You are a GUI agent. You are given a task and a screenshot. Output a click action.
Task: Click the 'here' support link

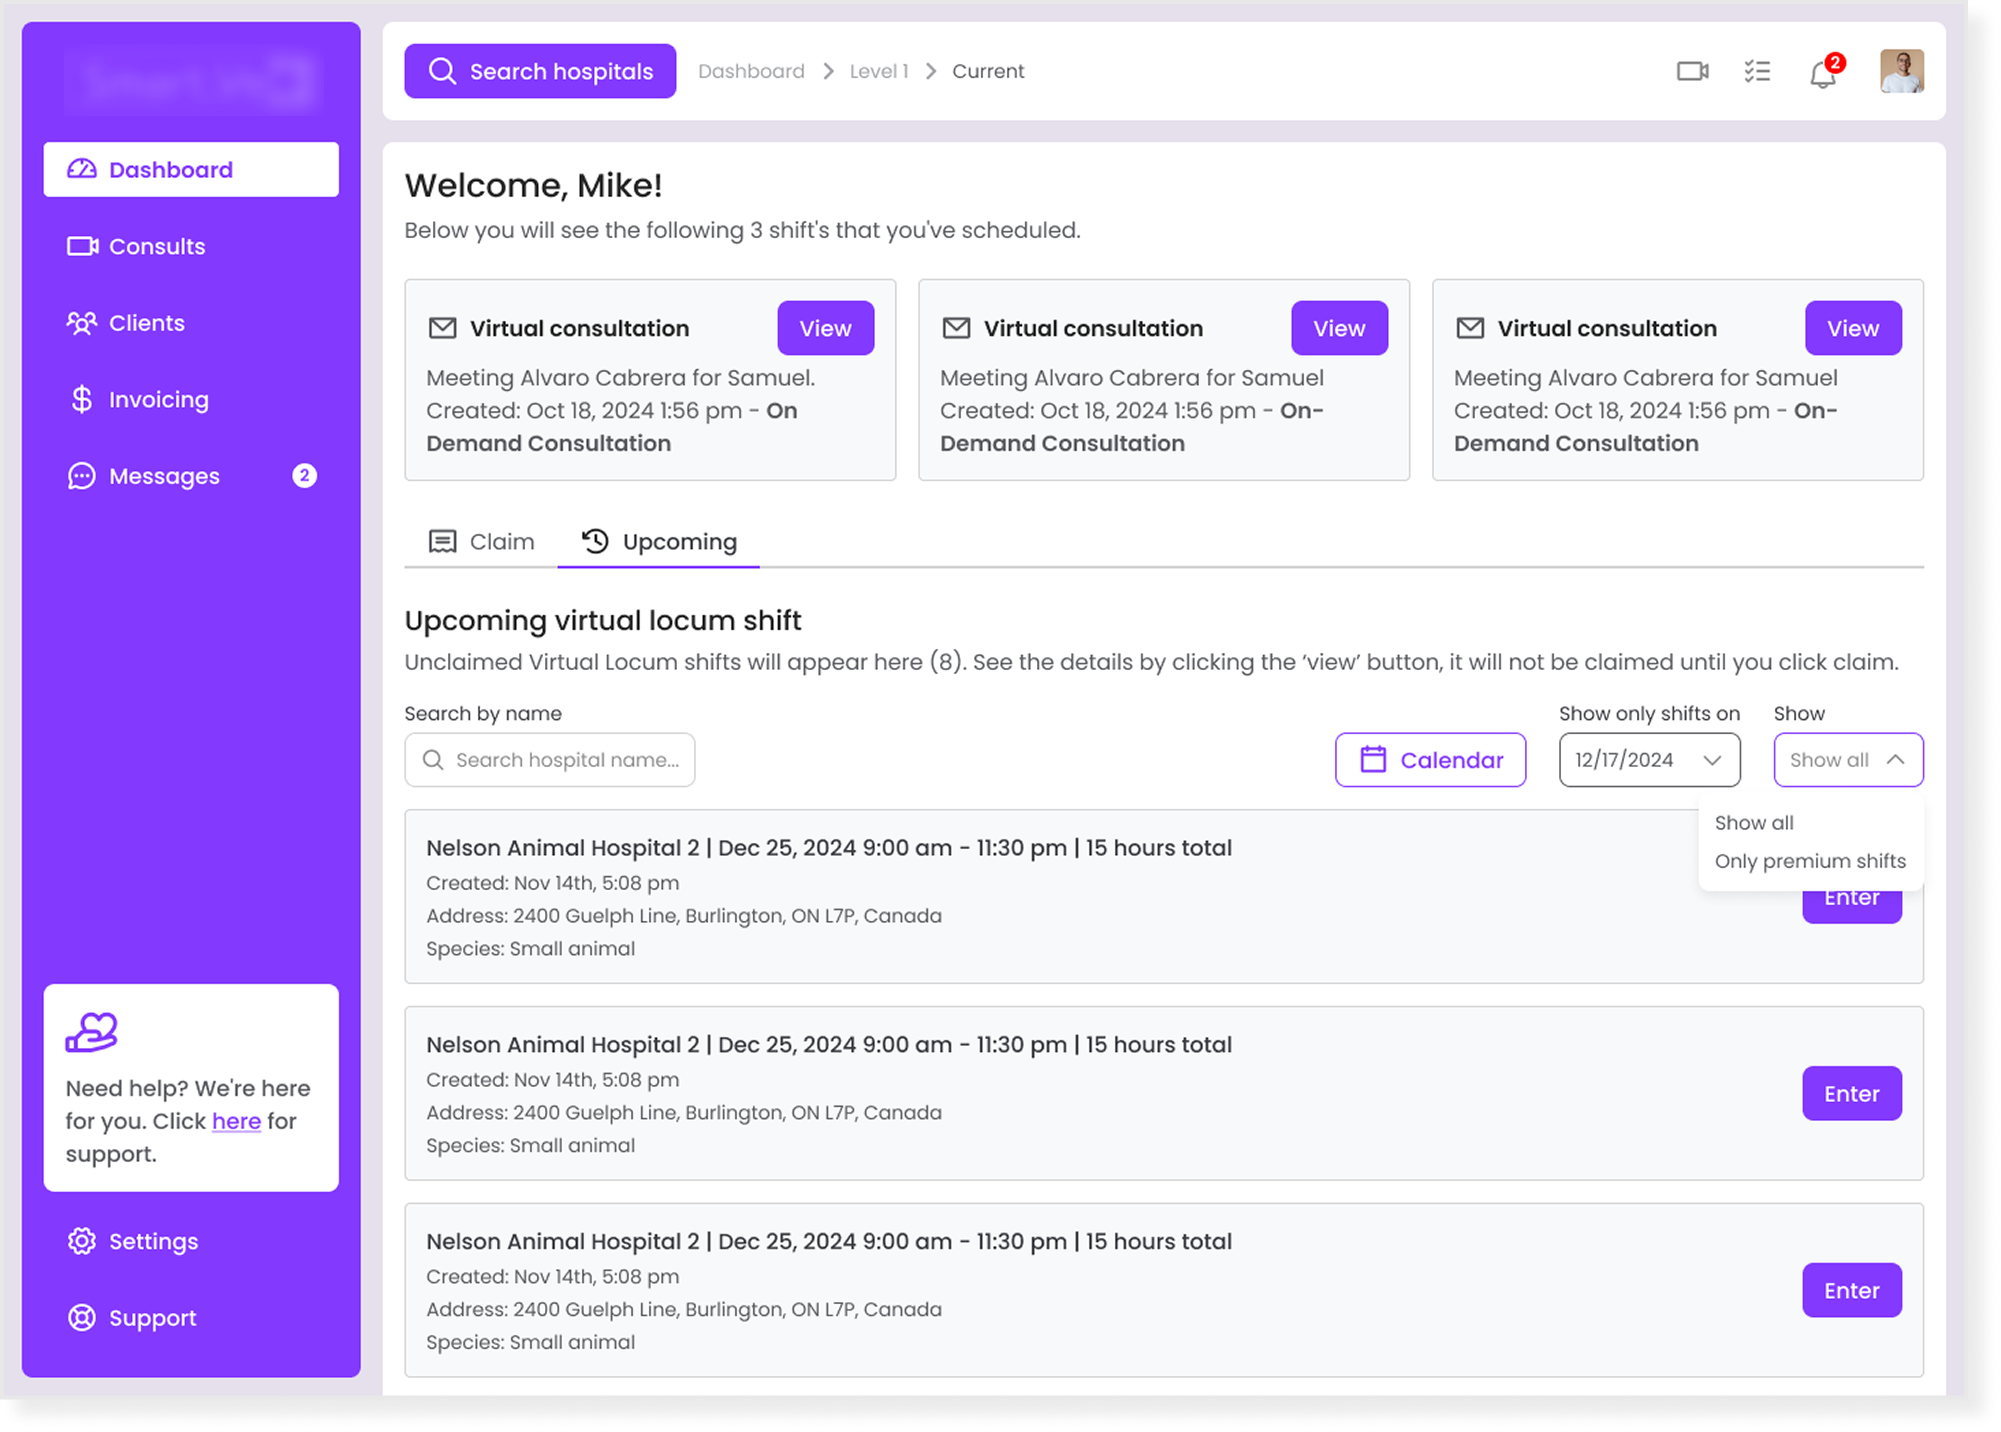click(236, 1121)
